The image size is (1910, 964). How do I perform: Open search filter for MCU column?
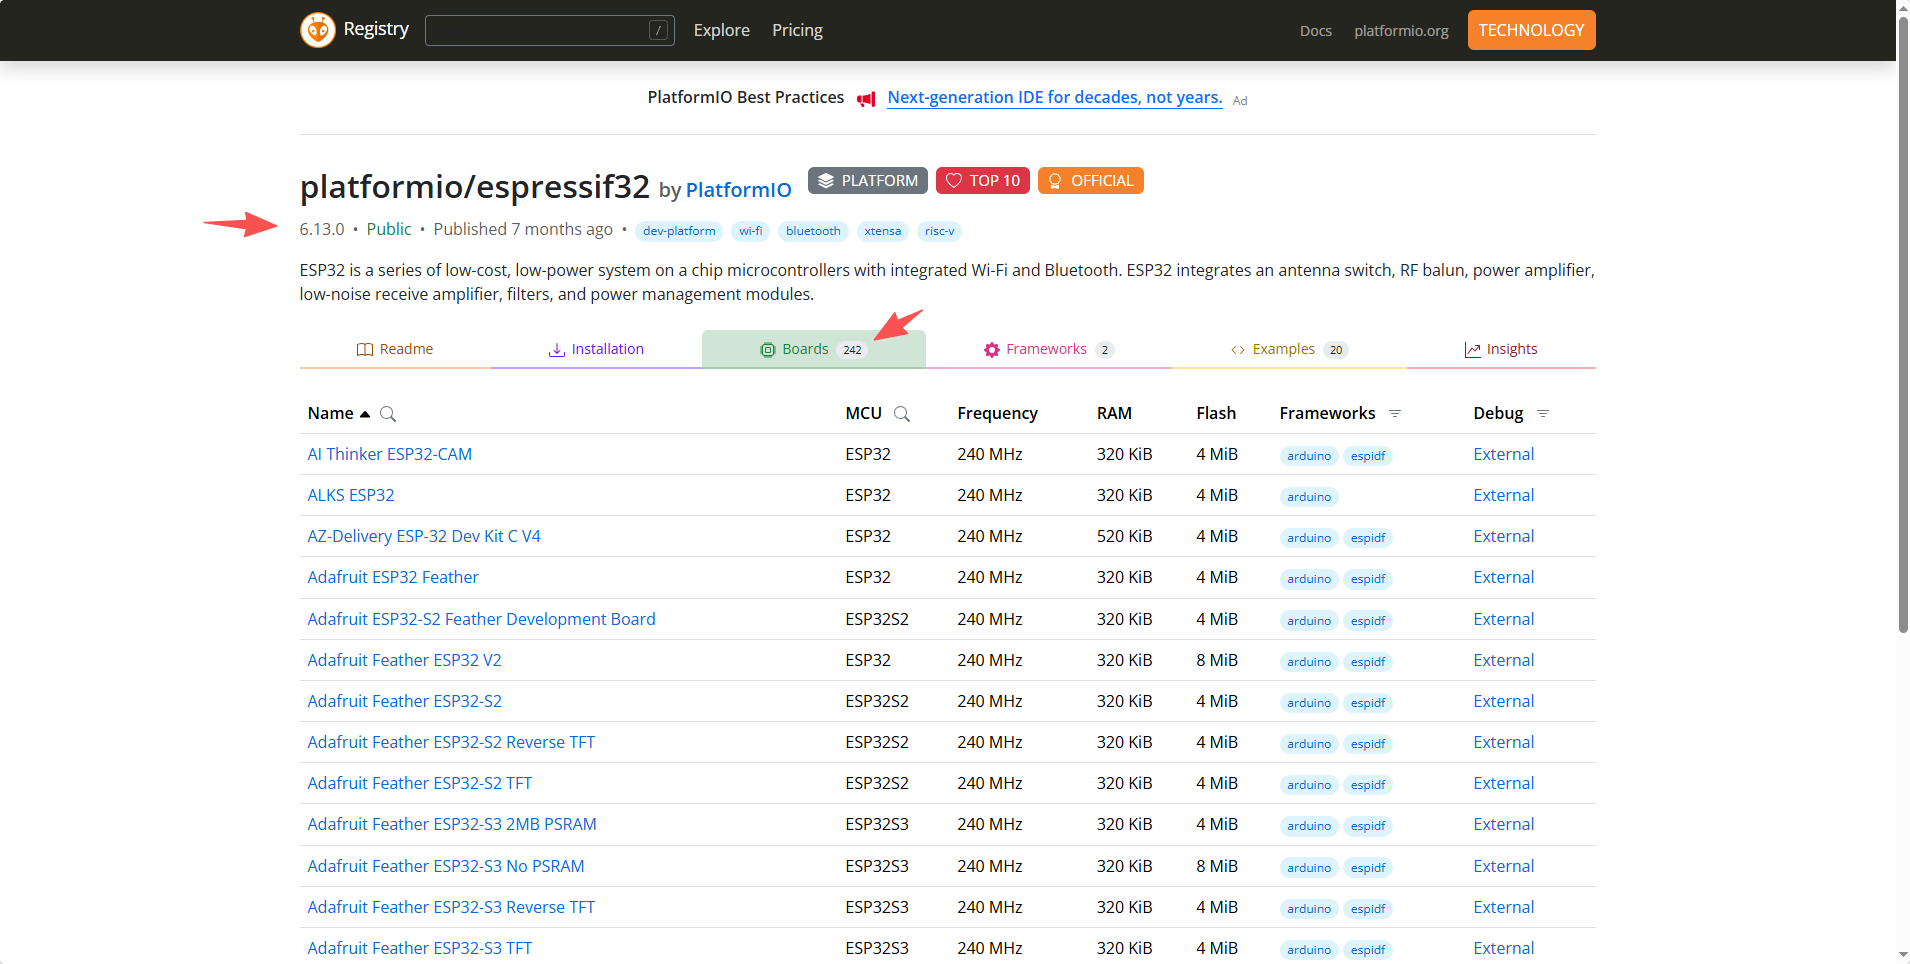pyautogui.click(x=902, y=414)
